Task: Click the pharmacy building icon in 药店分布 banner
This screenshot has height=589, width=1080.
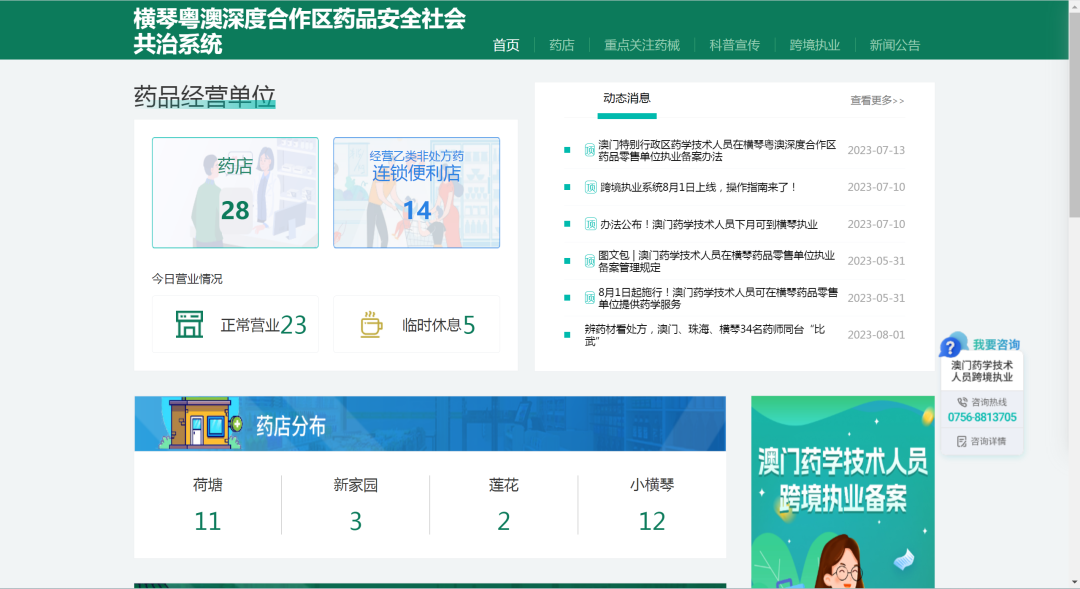Action: (203, 424)
